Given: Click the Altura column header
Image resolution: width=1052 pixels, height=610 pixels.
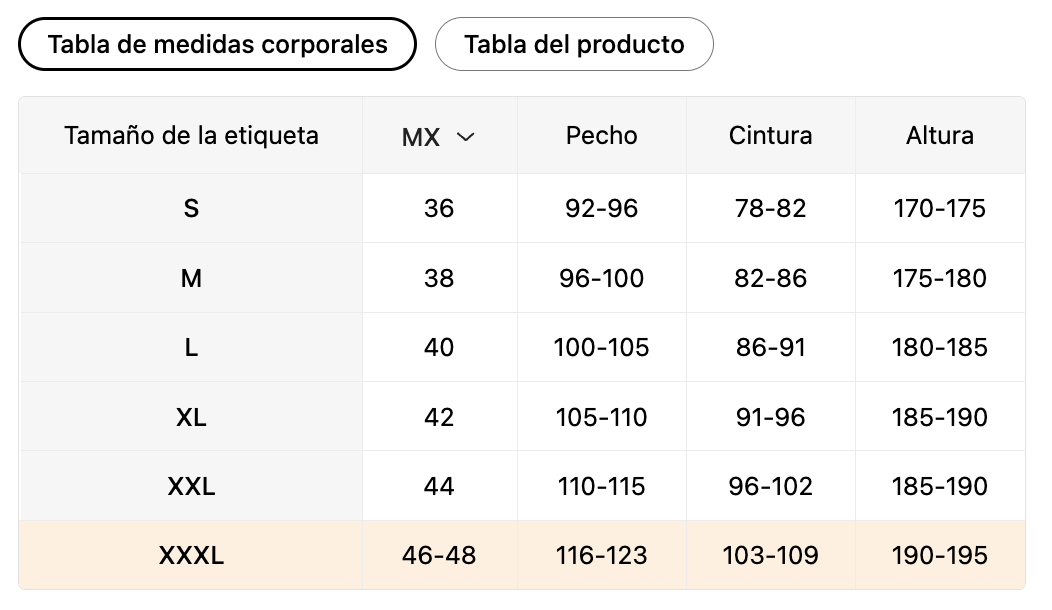Looking at the screenshot, I should (x=940, y=136).
